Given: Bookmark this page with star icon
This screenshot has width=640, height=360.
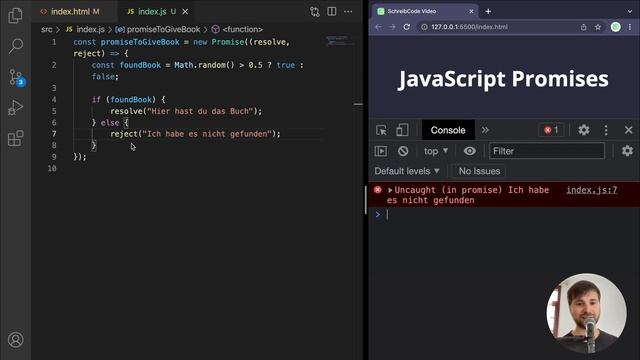Looking at the screenshot, I should coord(598,27).
